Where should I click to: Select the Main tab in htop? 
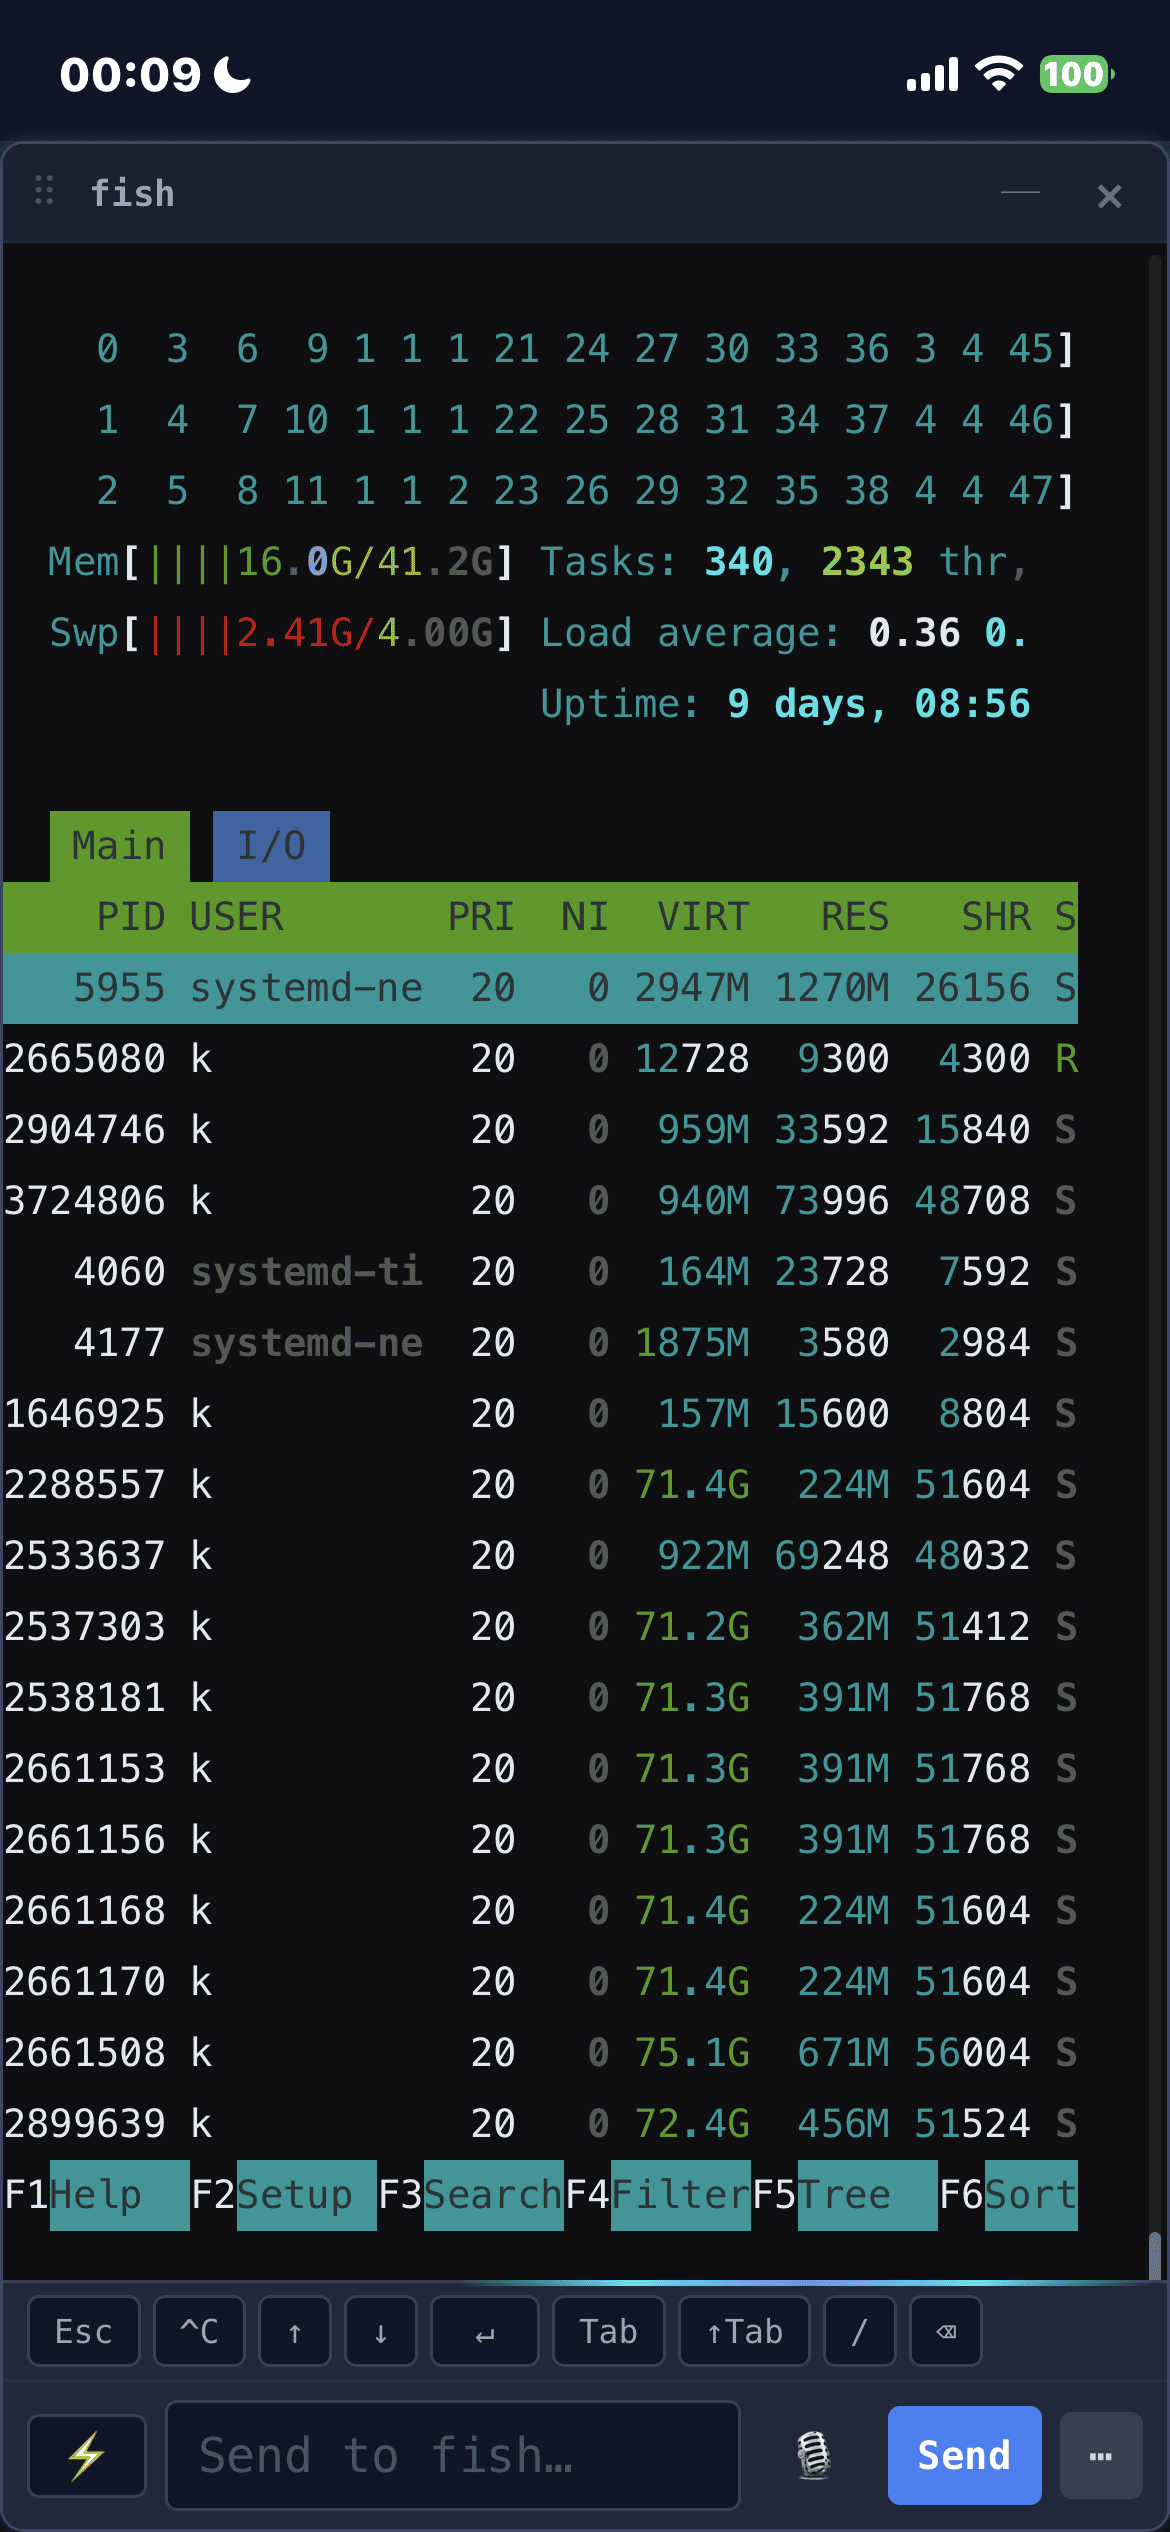[x=119, y=846]
